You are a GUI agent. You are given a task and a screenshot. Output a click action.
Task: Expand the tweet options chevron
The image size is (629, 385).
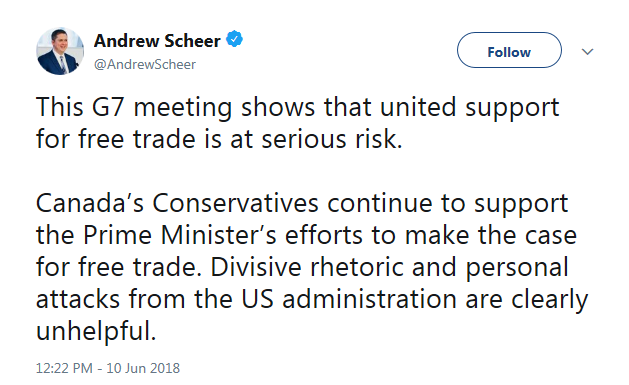click(587, 51)
